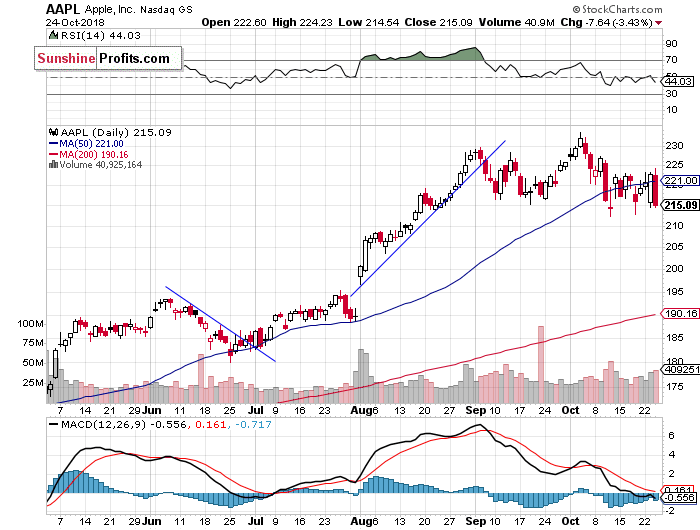
Task: Click the 44.03 RSI value tag
Action: 678,81
